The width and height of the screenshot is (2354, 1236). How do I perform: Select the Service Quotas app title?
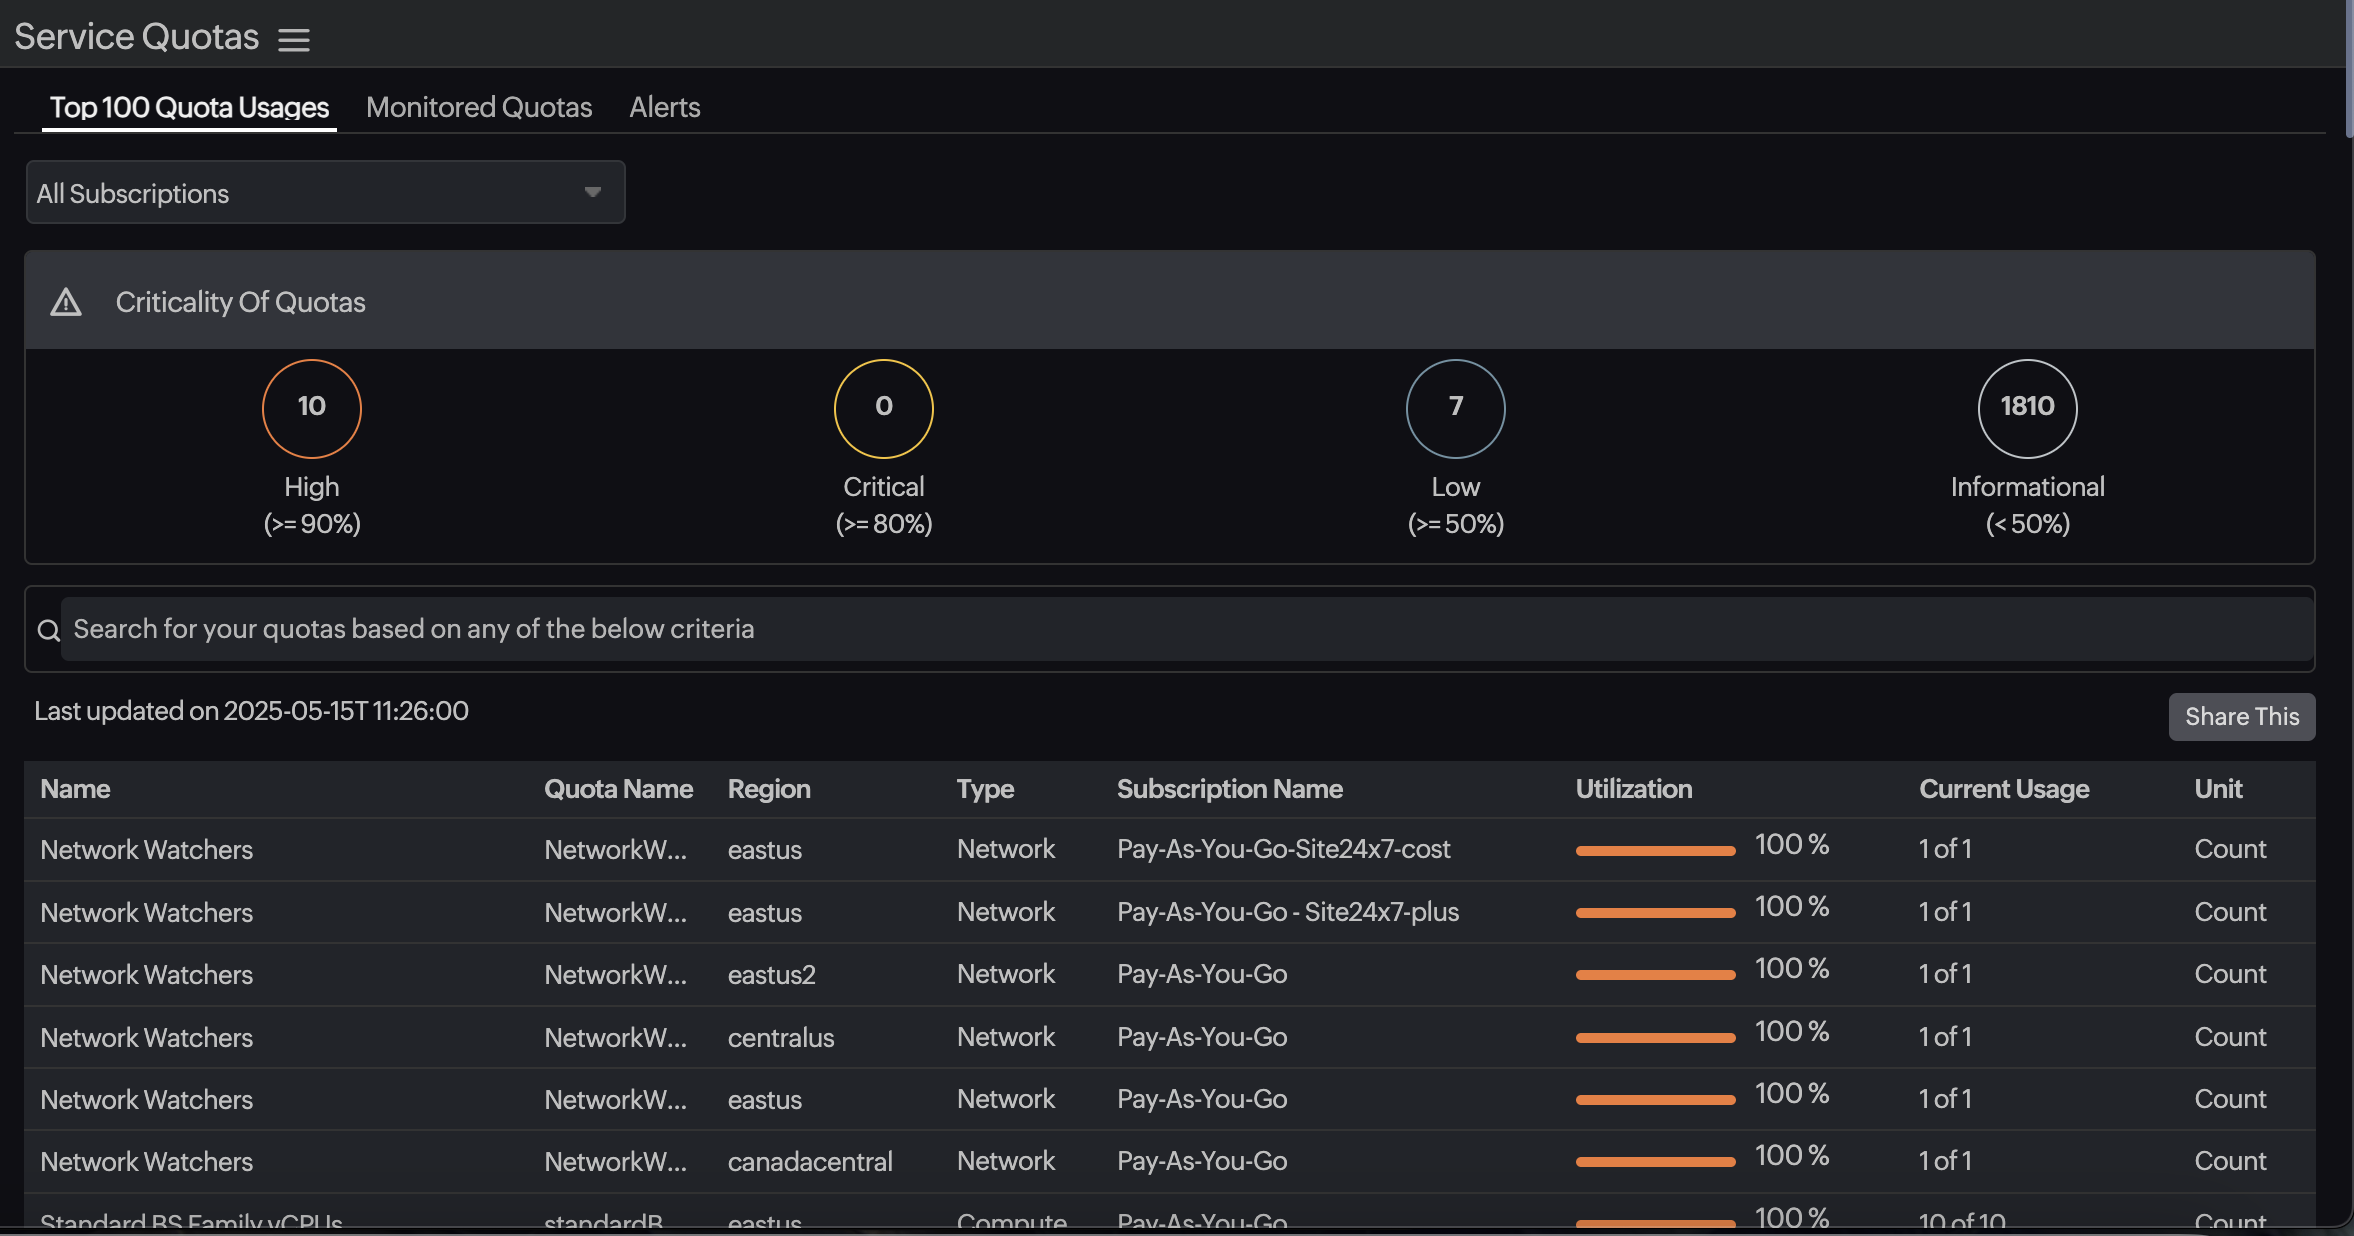click(x=136, y=35)
